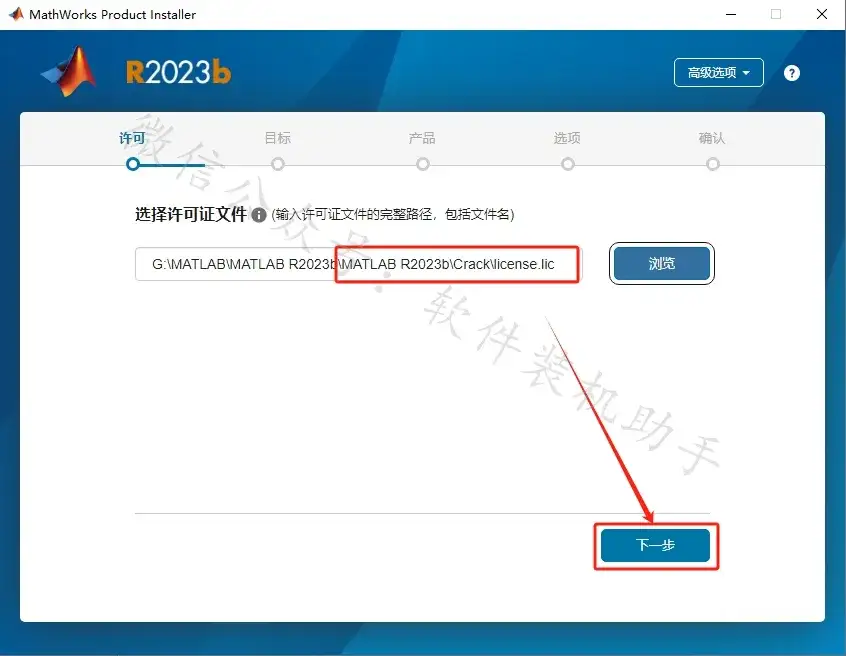Image resolution: width=846 pixels, height=656 pixels.
Task: Minimize the installer window
Action: click(x=731, y=15)
